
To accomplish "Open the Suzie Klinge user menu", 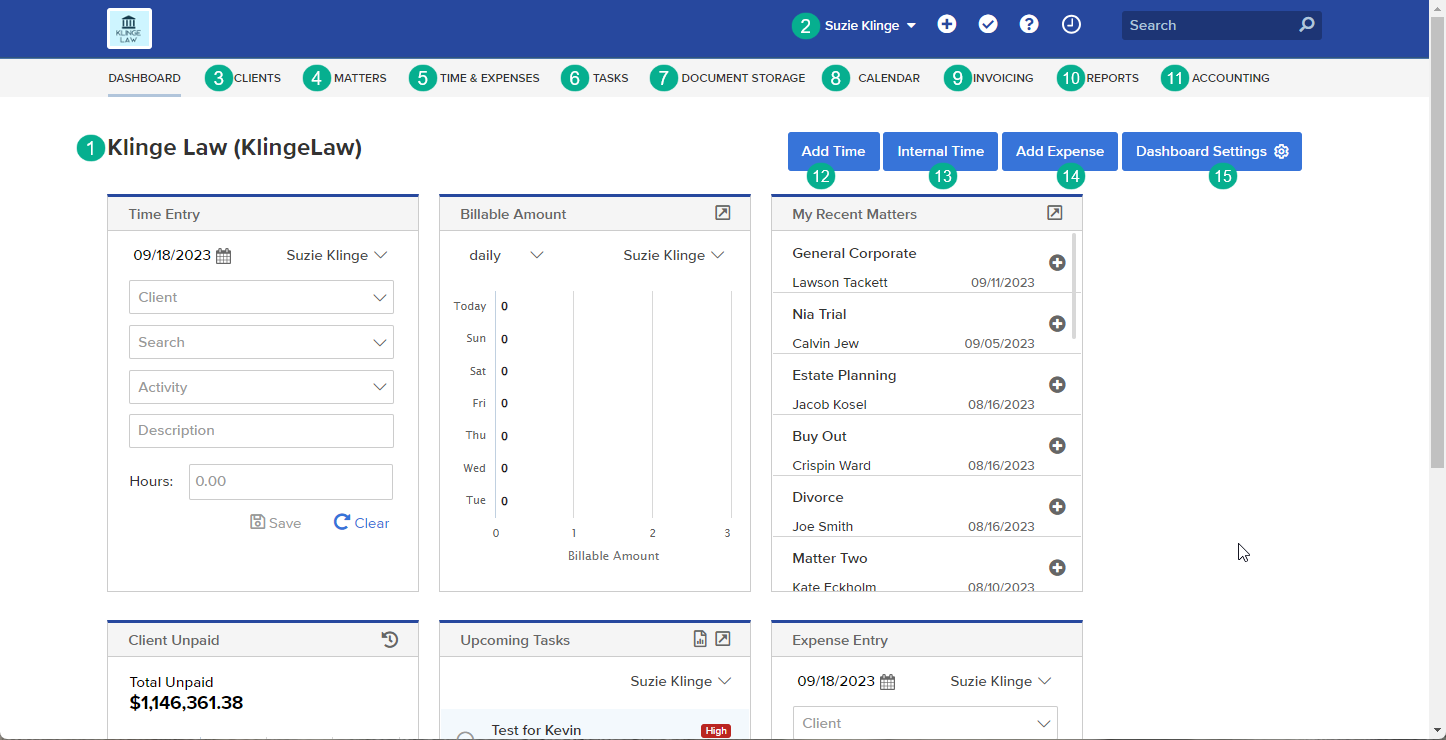I will point(870,26).
